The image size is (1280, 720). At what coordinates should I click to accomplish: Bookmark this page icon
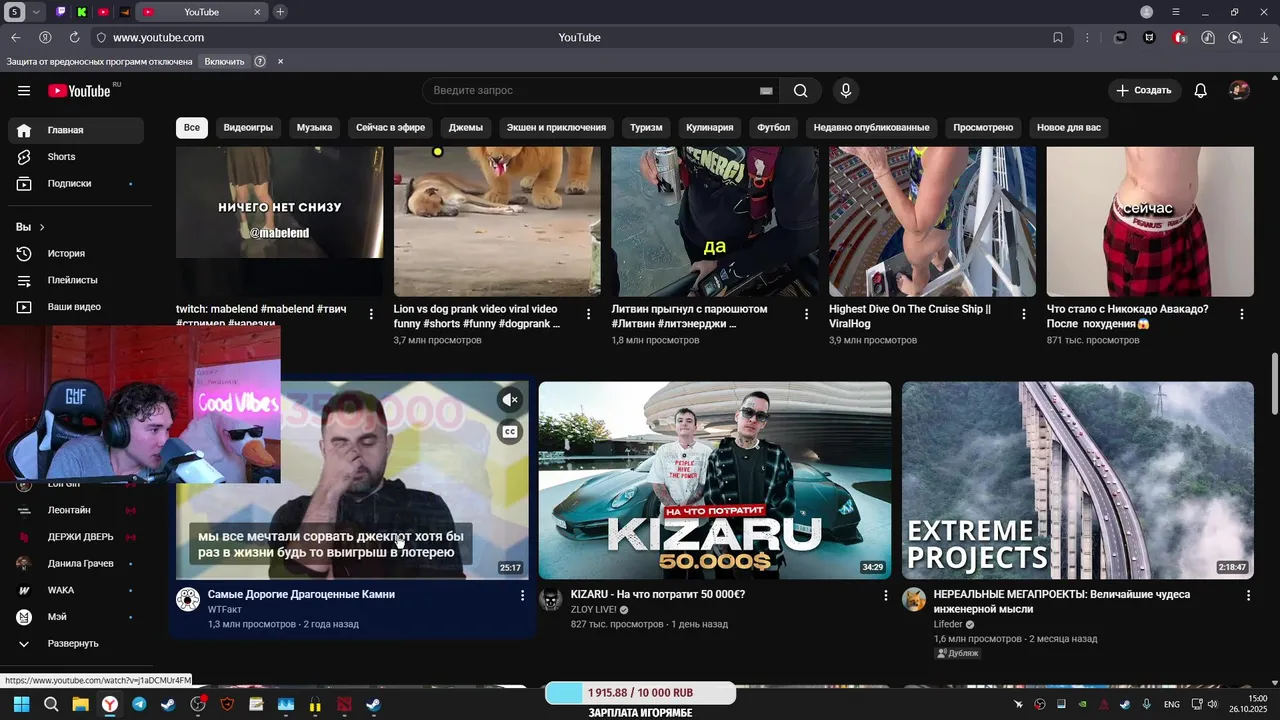click(1058, 37)
